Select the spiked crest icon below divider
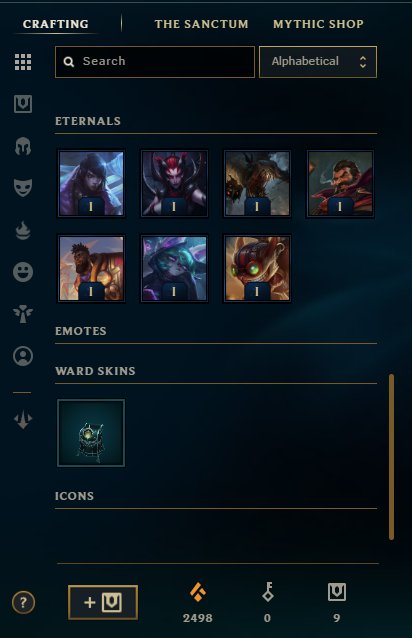Screen dimensions: 412x638 [x=23, y=420]
